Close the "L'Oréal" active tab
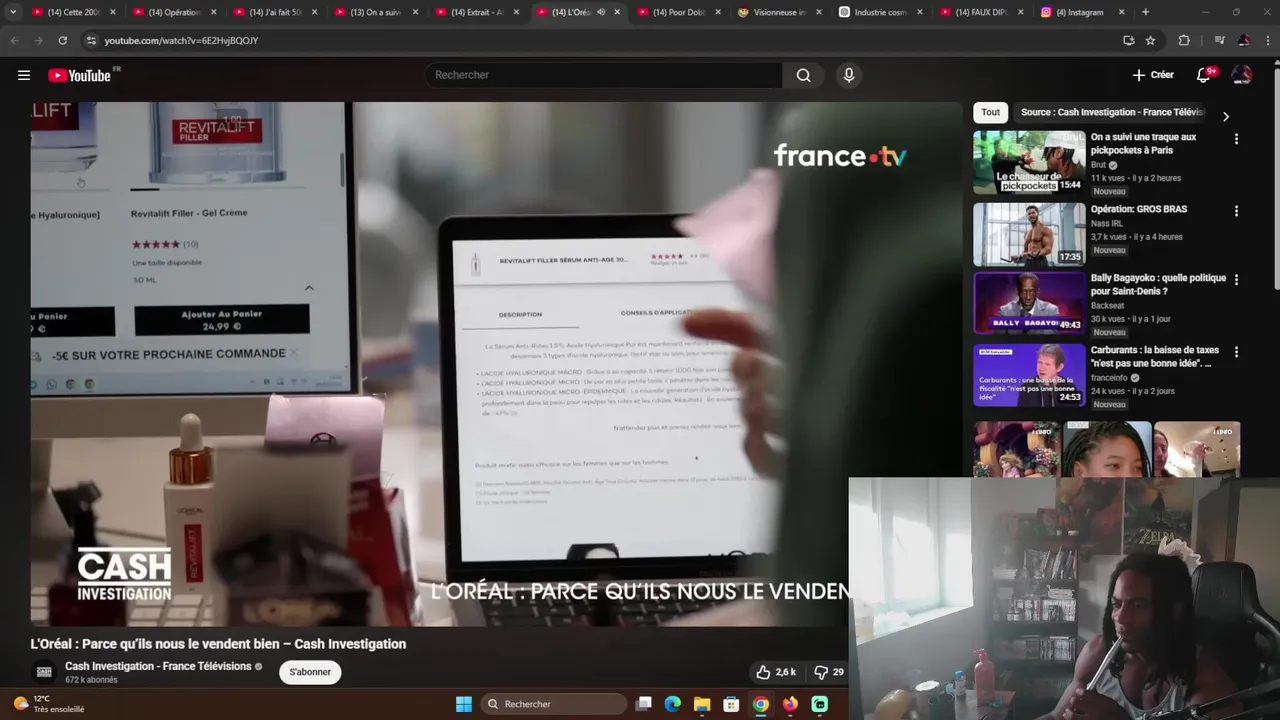 [617, 12]
